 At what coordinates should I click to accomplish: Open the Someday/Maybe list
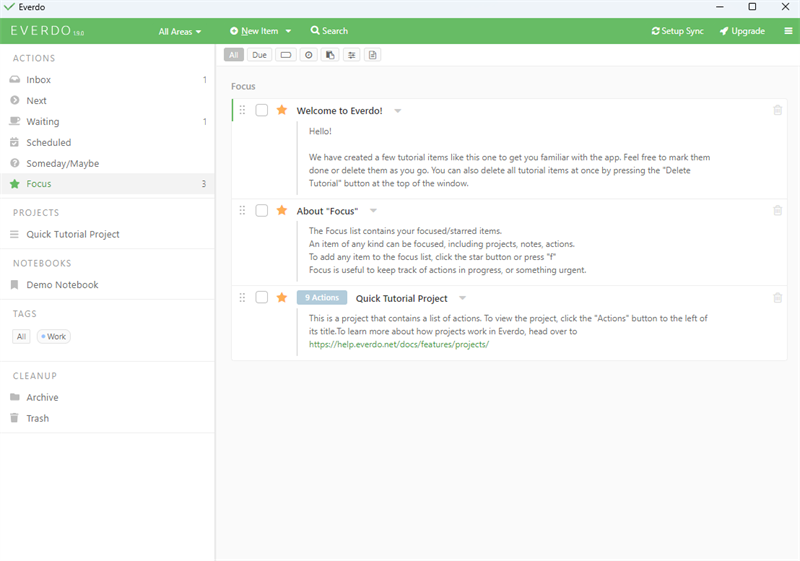107,163
